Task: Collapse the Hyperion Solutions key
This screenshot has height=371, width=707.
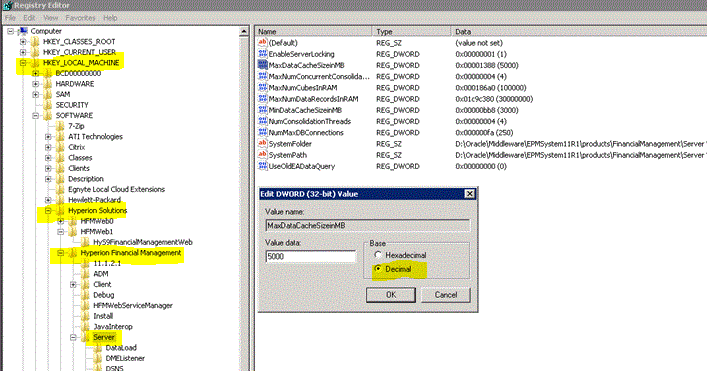Action: 48,211
